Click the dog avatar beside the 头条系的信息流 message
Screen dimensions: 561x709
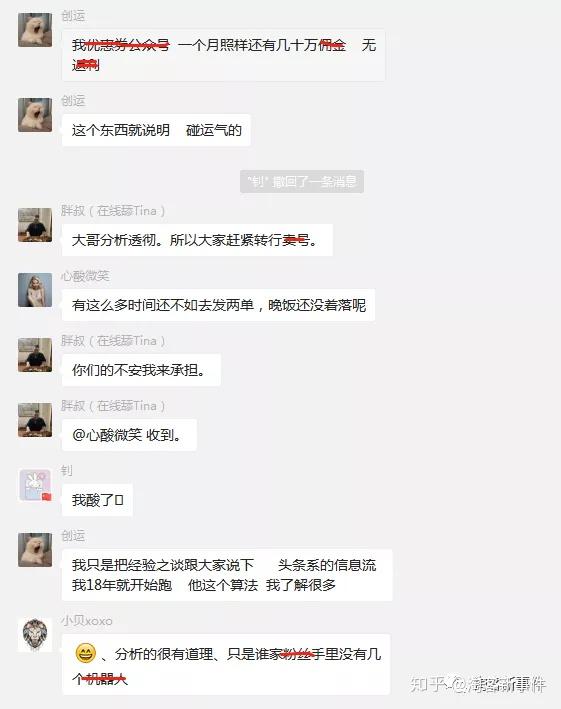coord(35,550)
